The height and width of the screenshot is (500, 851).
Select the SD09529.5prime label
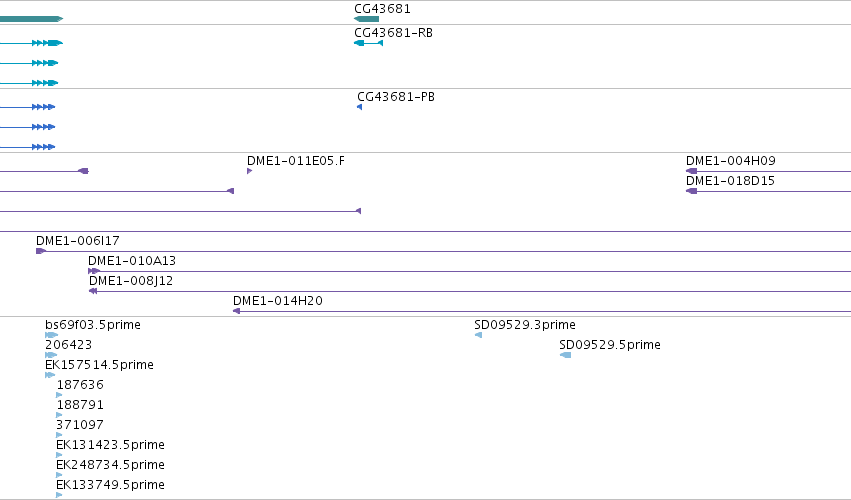click(610, 345)
